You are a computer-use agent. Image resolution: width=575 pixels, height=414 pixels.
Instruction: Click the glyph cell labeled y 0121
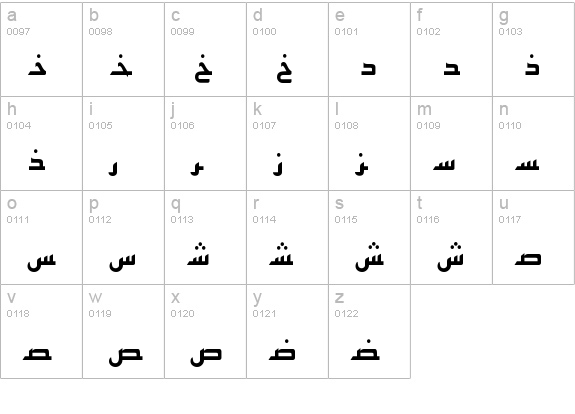pos(288,331)
